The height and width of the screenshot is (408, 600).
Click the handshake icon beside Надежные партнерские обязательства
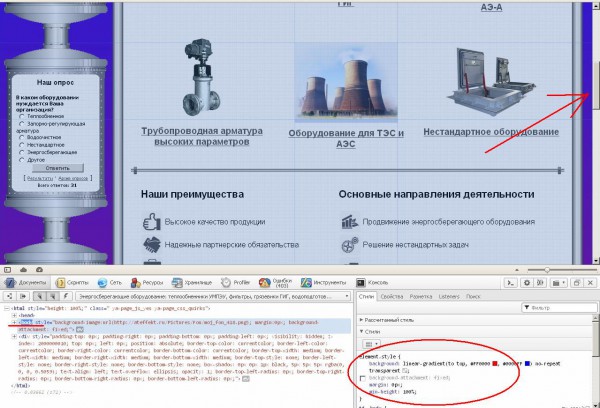point(152,245)
